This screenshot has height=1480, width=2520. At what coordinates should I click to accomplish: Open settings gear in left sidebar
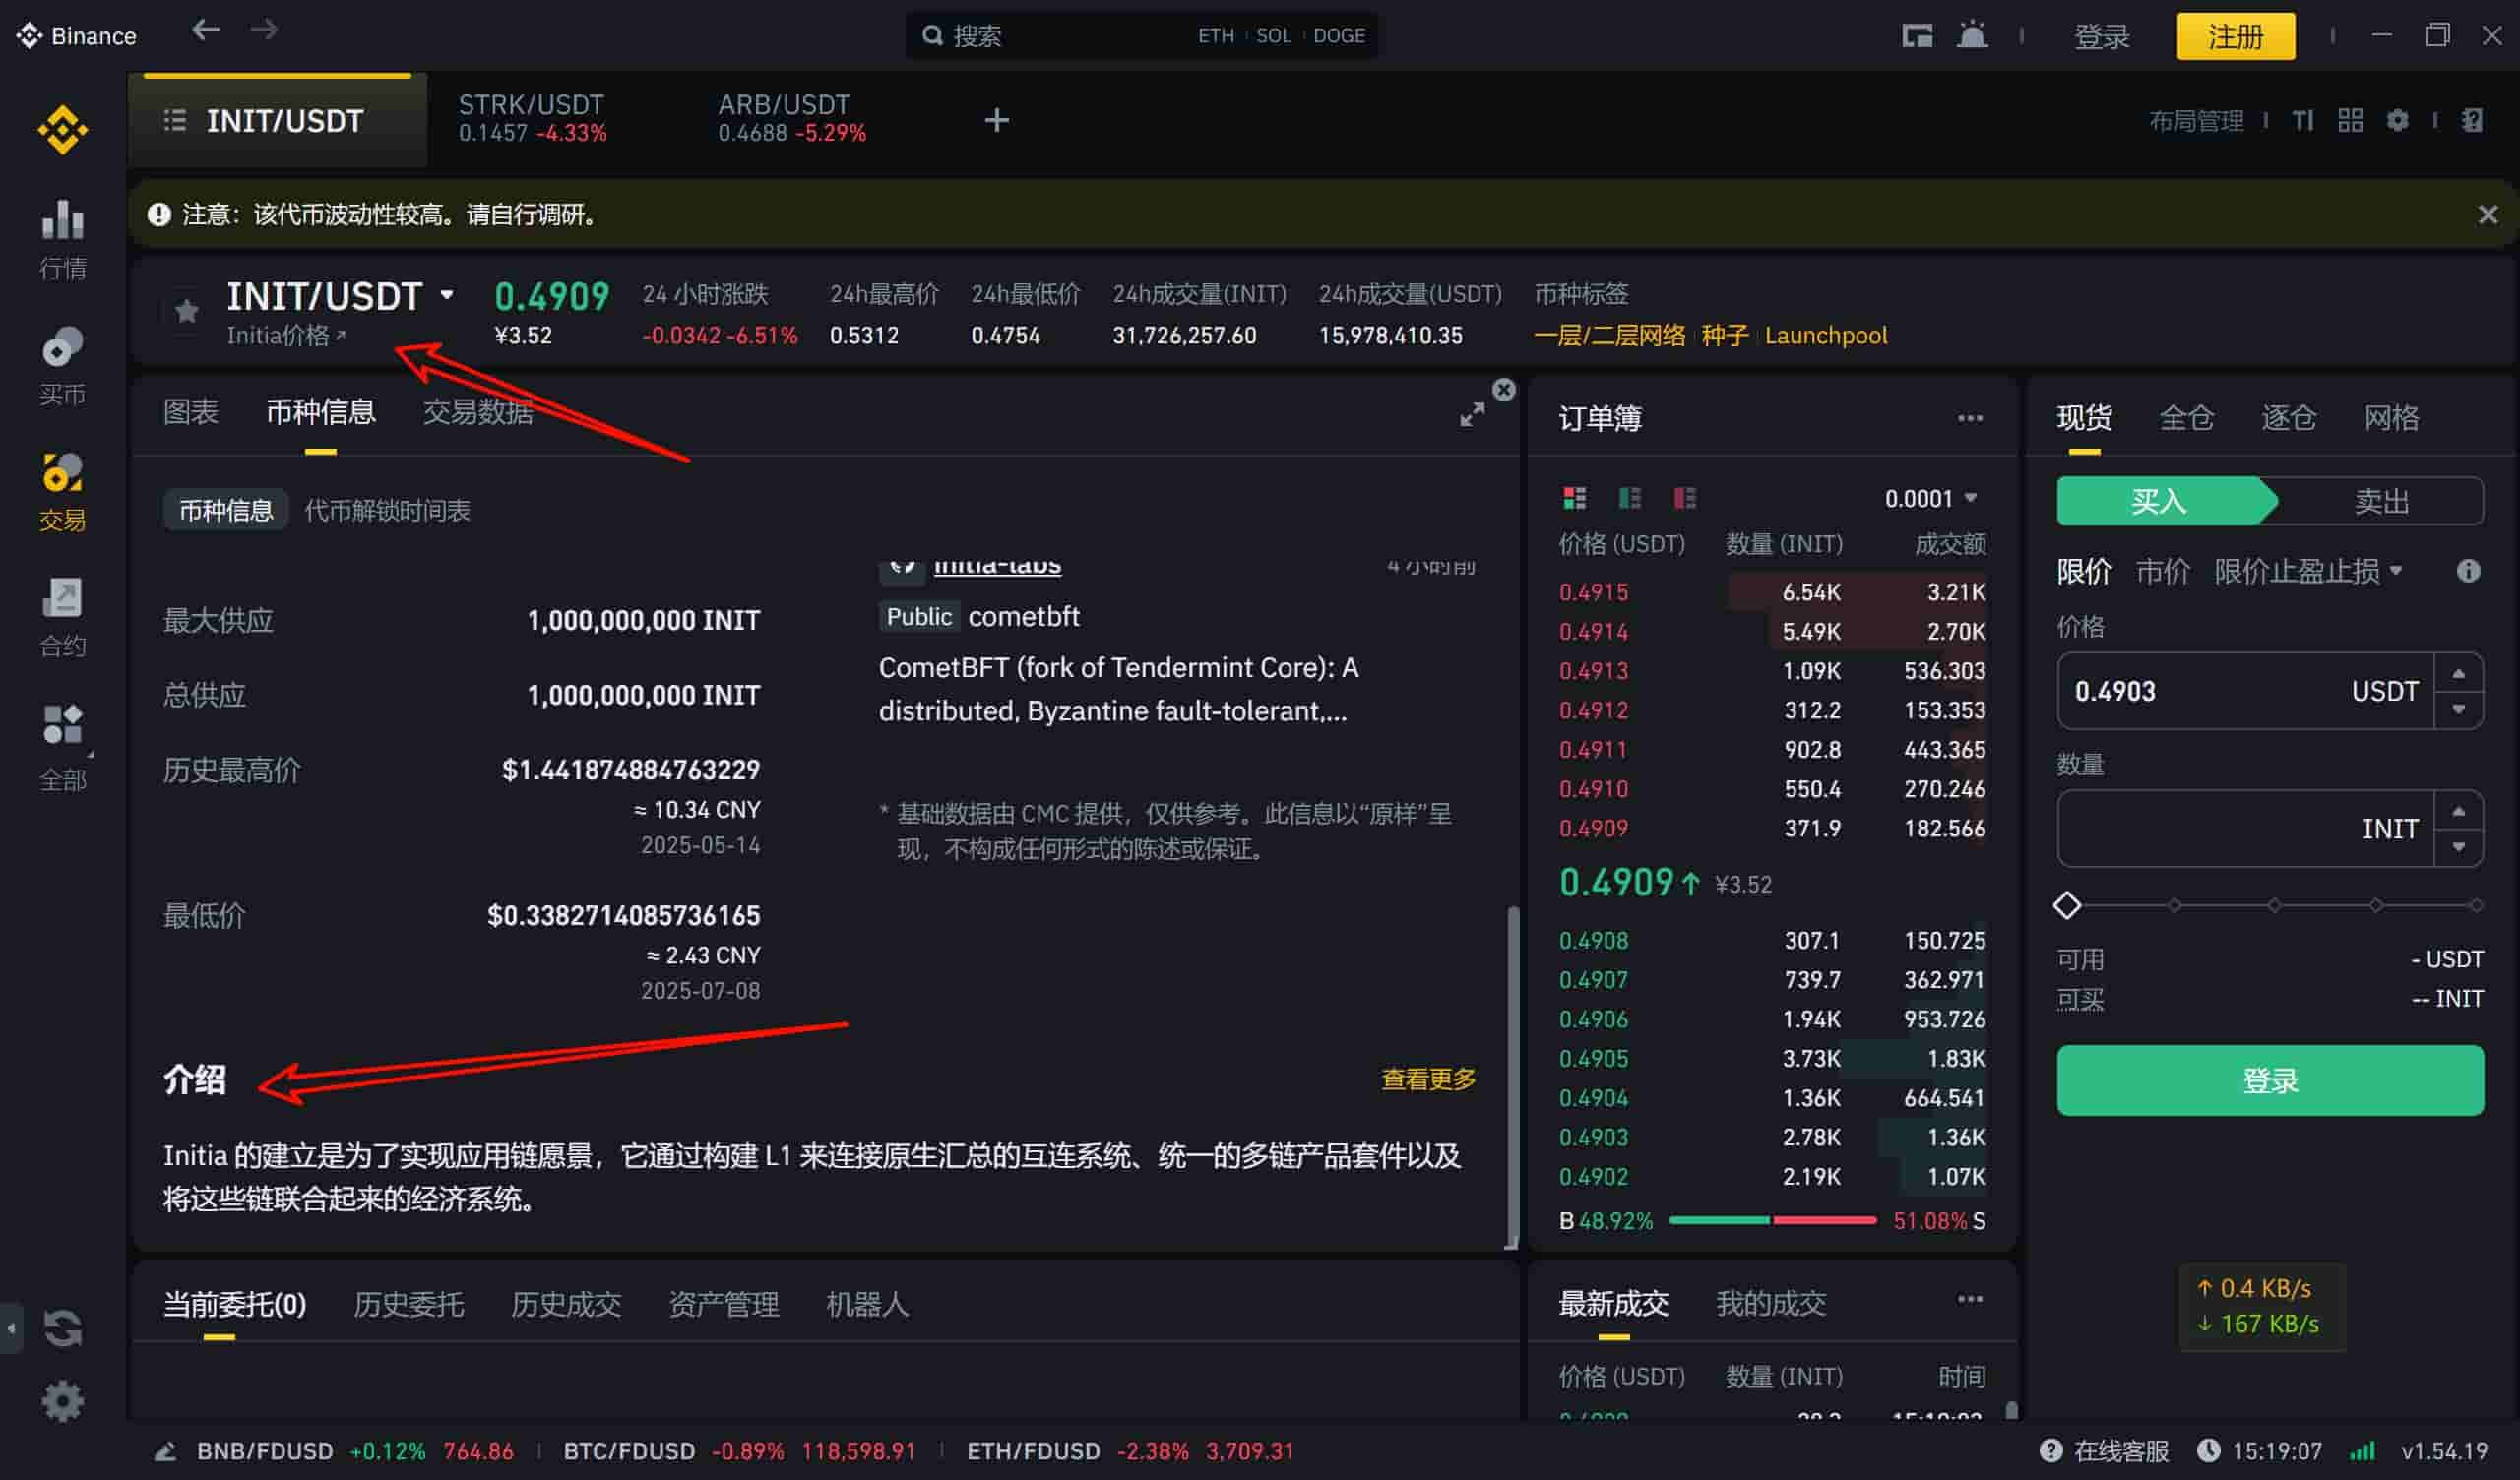tap(62, 1402)
